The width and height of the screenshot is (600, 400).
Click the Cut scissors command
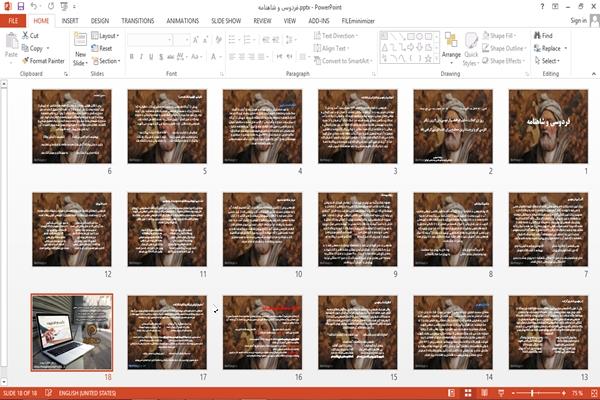(x=30, y=36)
